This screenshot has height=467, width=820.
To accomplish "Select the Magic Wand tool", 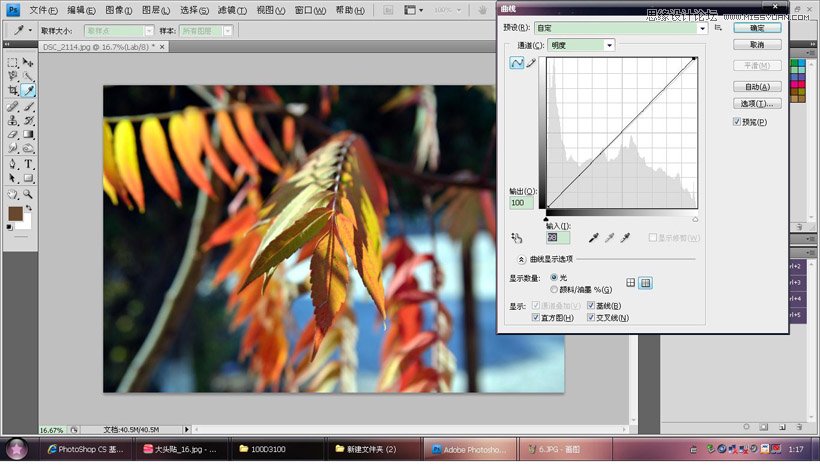I will [x=28, y=76].
